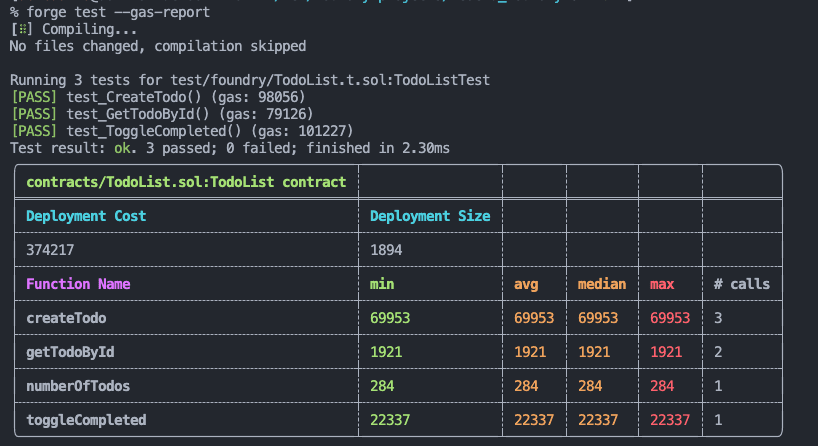
Task: Click the '# calls' column header
Action: pyautogui.click(x=741, y=284)
